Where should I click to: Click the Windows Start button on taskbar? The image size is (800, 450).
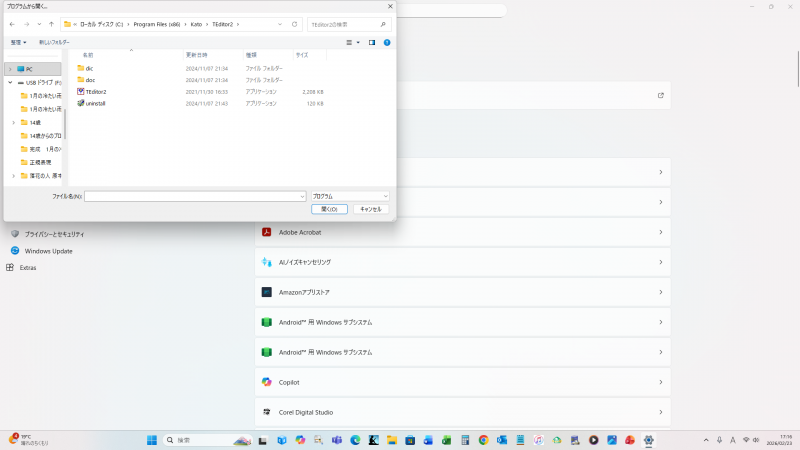(152, 440)
